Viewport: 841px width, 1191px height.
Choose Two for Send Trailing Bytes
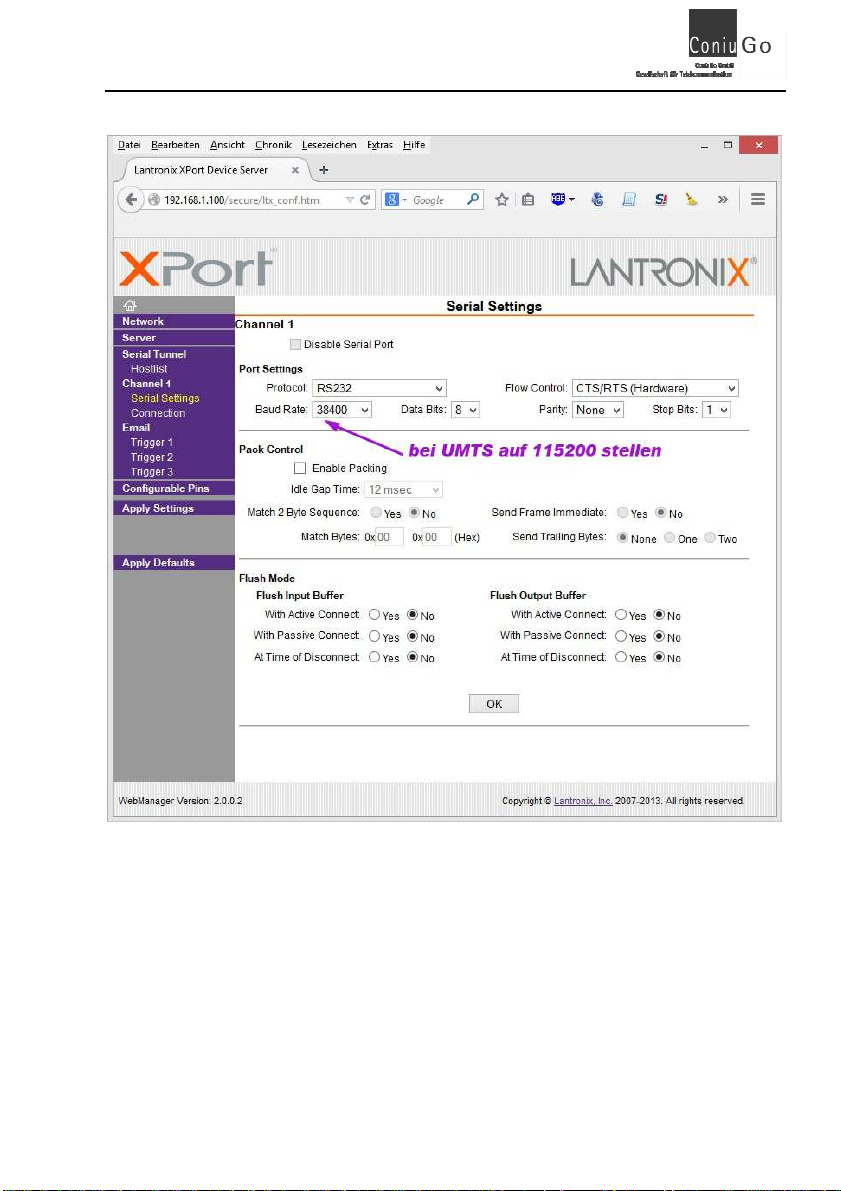pos(710,538)
